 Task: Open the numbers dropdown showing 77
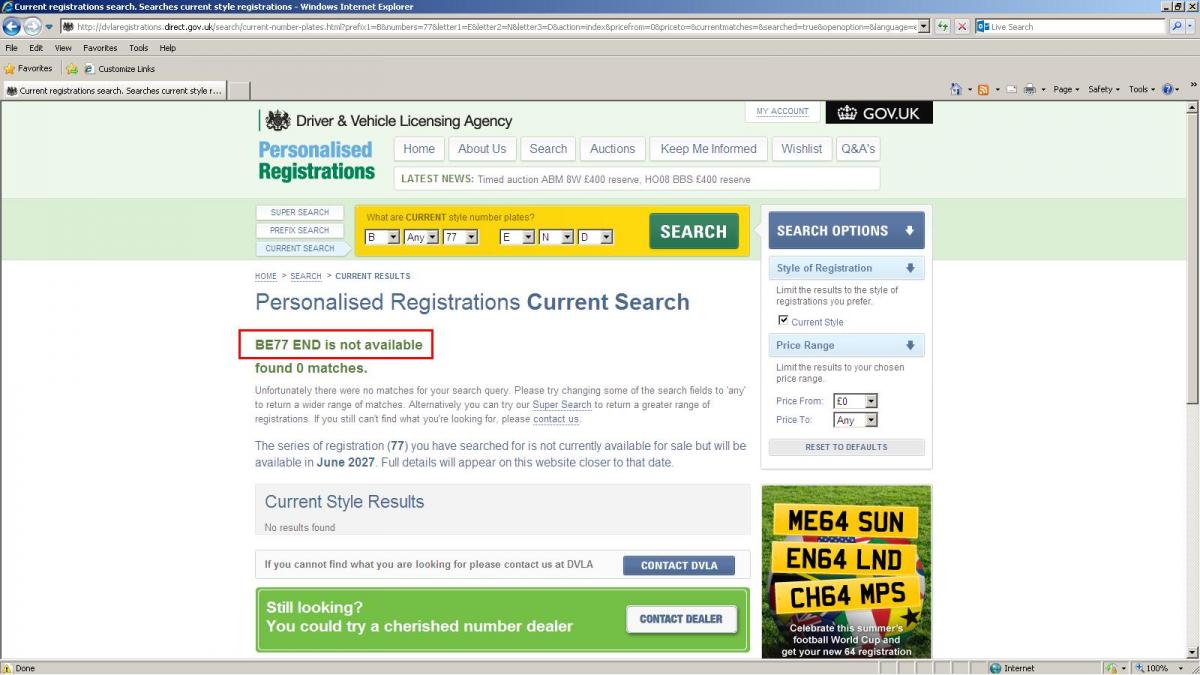[460, 237]
